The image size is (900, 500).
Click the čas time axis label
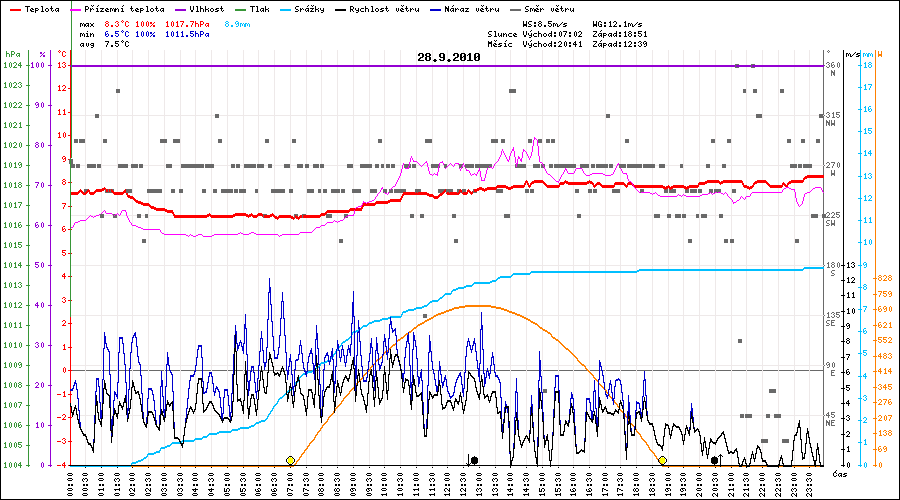(840, 474)
